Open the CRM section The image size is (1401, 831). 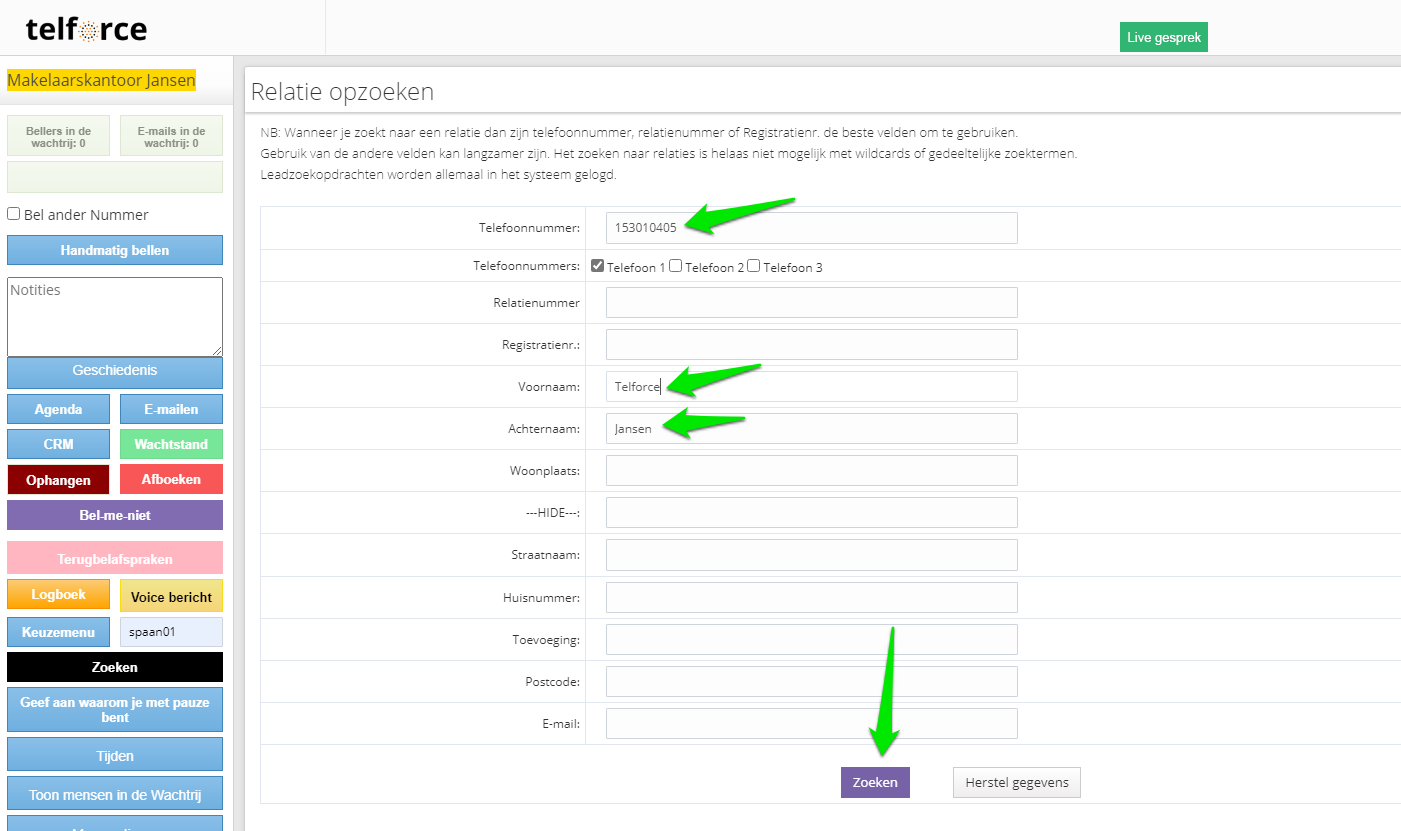point(58,444)
